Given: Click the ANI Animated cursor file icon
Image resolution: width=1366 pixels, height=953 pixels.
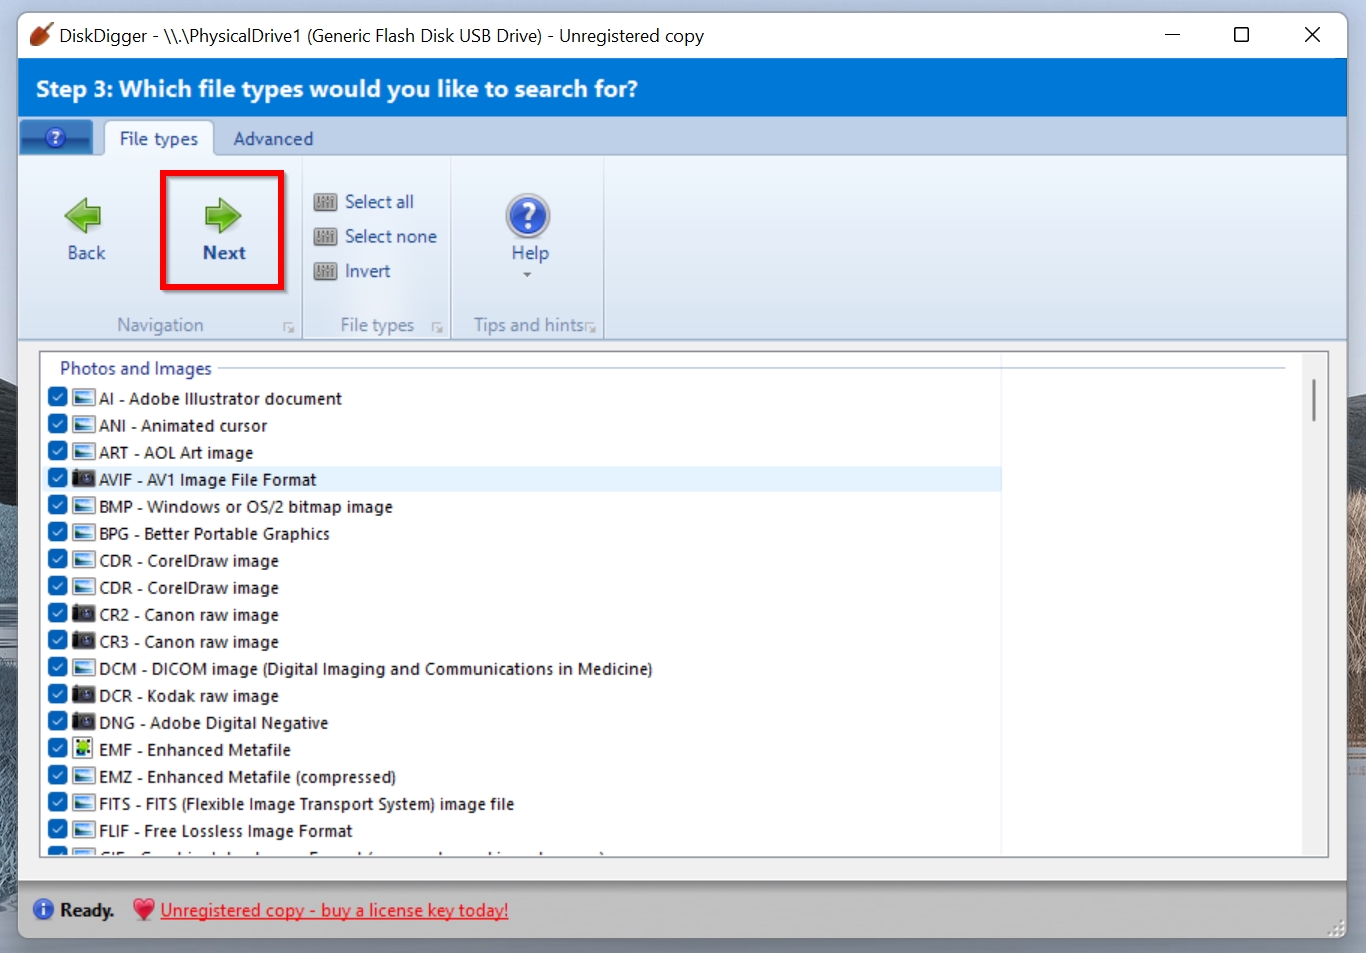Looking at the screenshot, I should tap(84, 425).
